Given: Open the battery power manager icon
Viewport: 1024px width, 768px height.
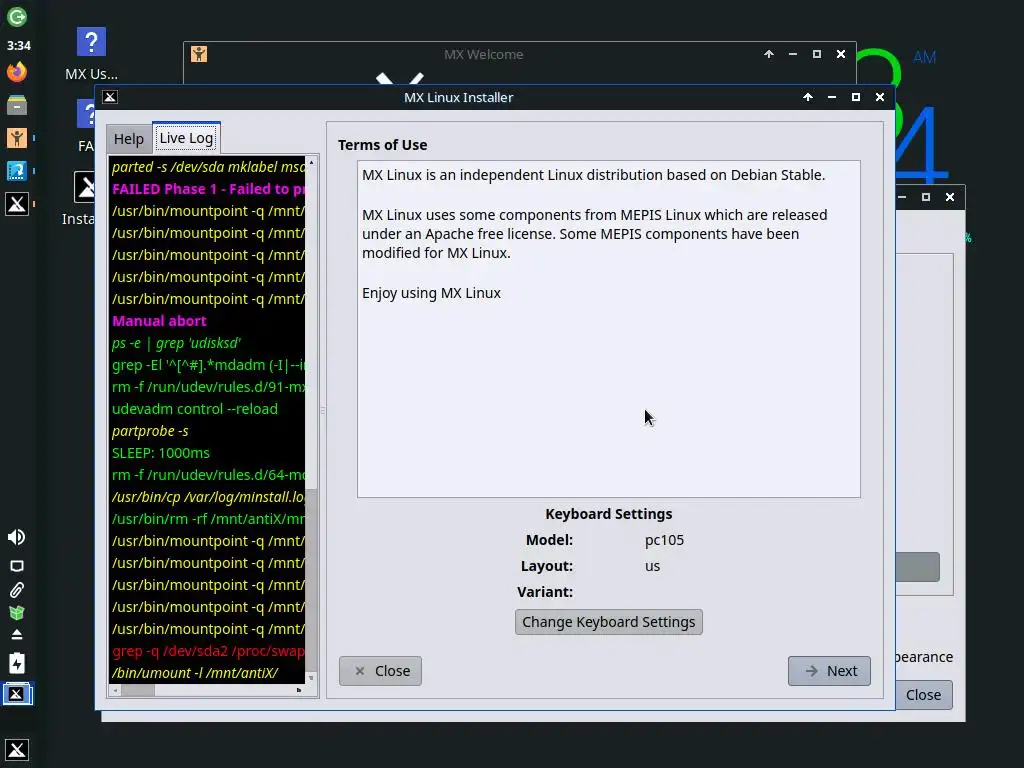Looking at the screenshot, I should click(x=17, y=663).
